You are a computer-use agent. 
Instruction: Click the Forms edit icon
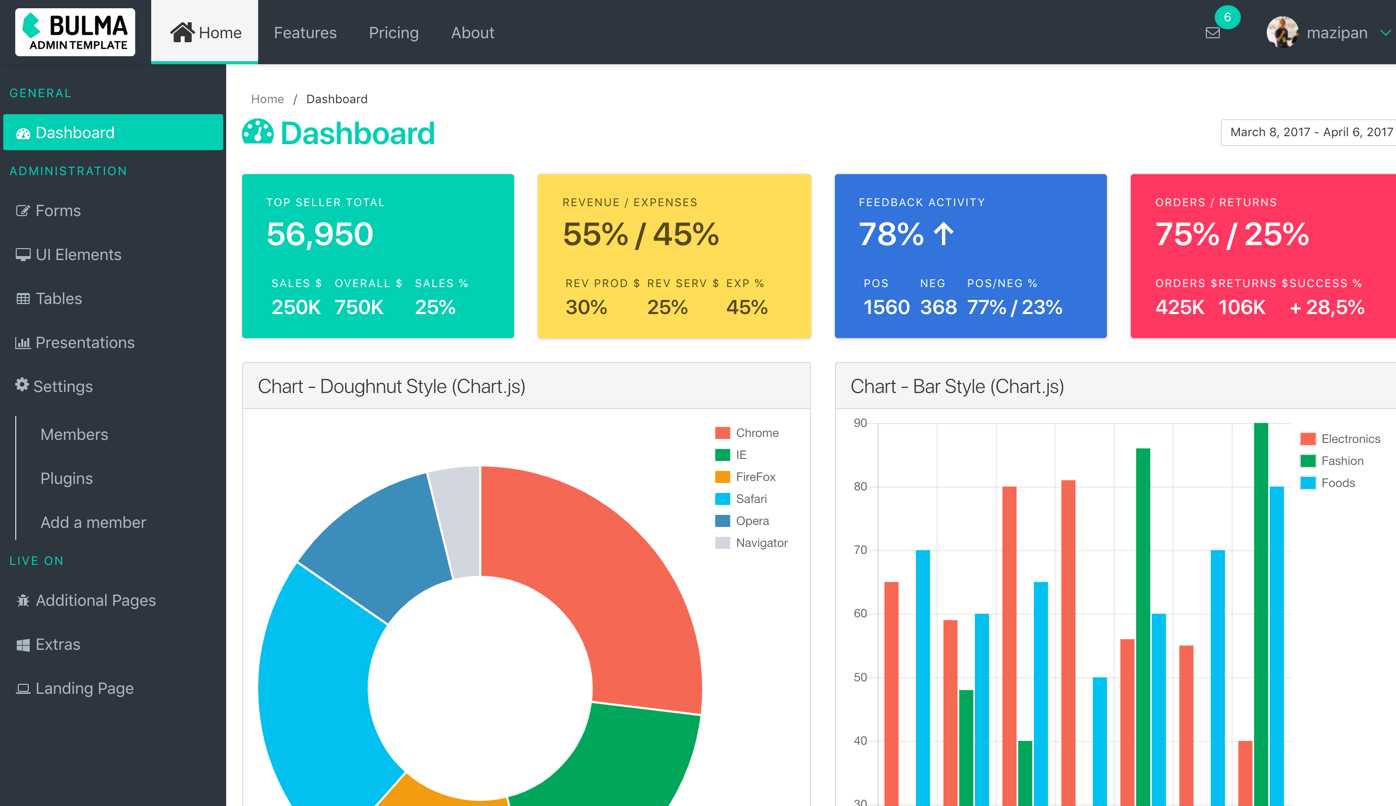pyautogui.click(x=23, y=211)
